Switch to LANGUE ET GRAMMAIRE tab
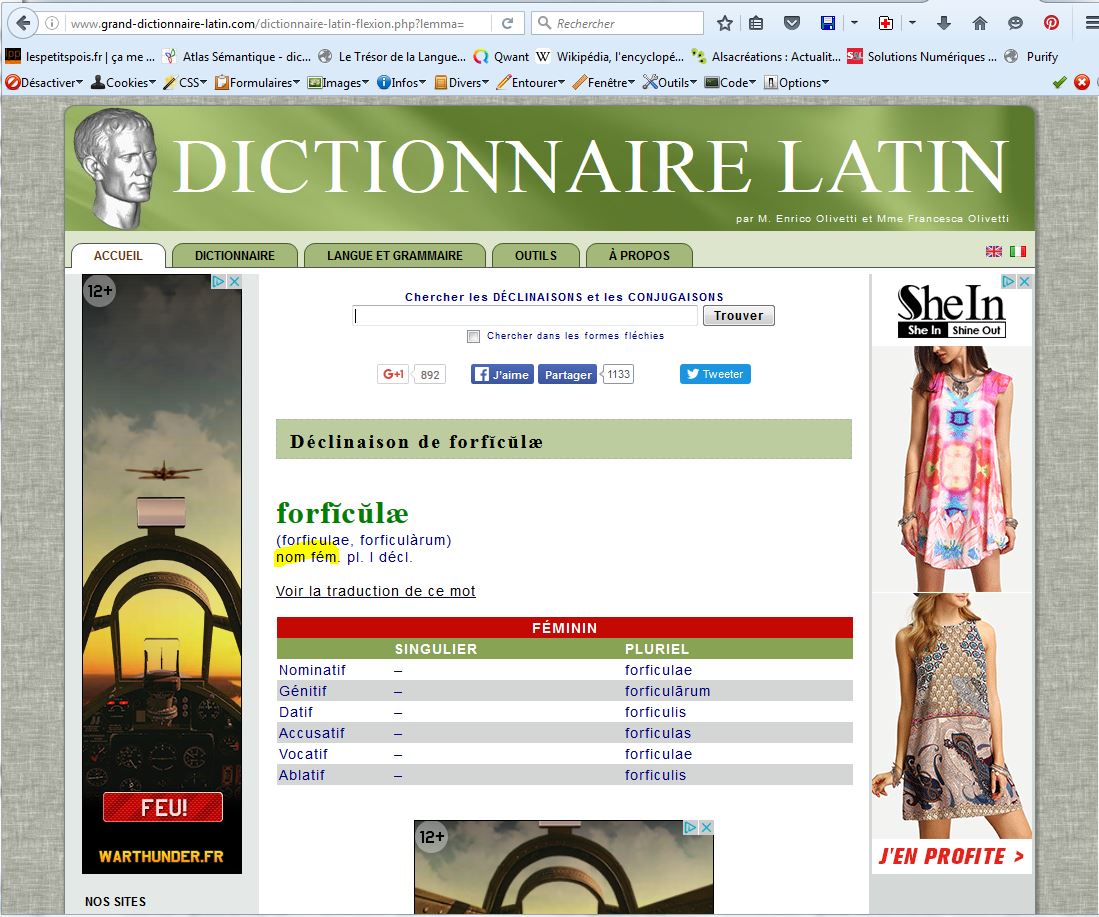Screen dimensions: 1099x917 (394, 256)
